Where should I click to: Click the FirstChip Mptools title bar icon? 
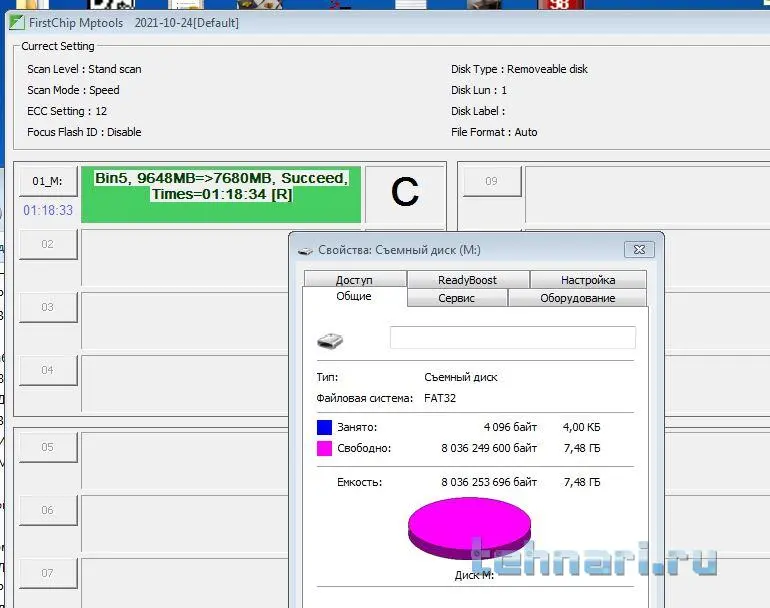(17, 23)
